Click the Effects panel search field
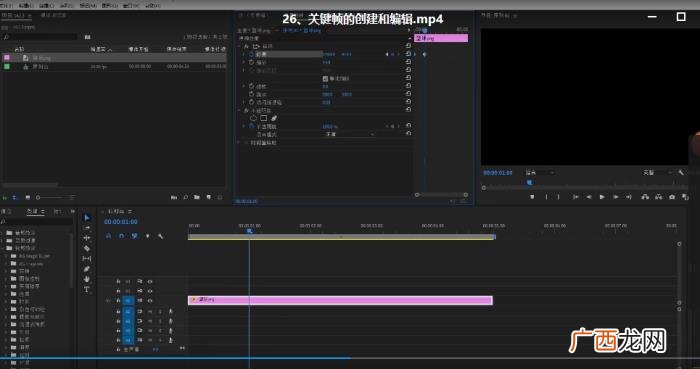 click(37, 221)
